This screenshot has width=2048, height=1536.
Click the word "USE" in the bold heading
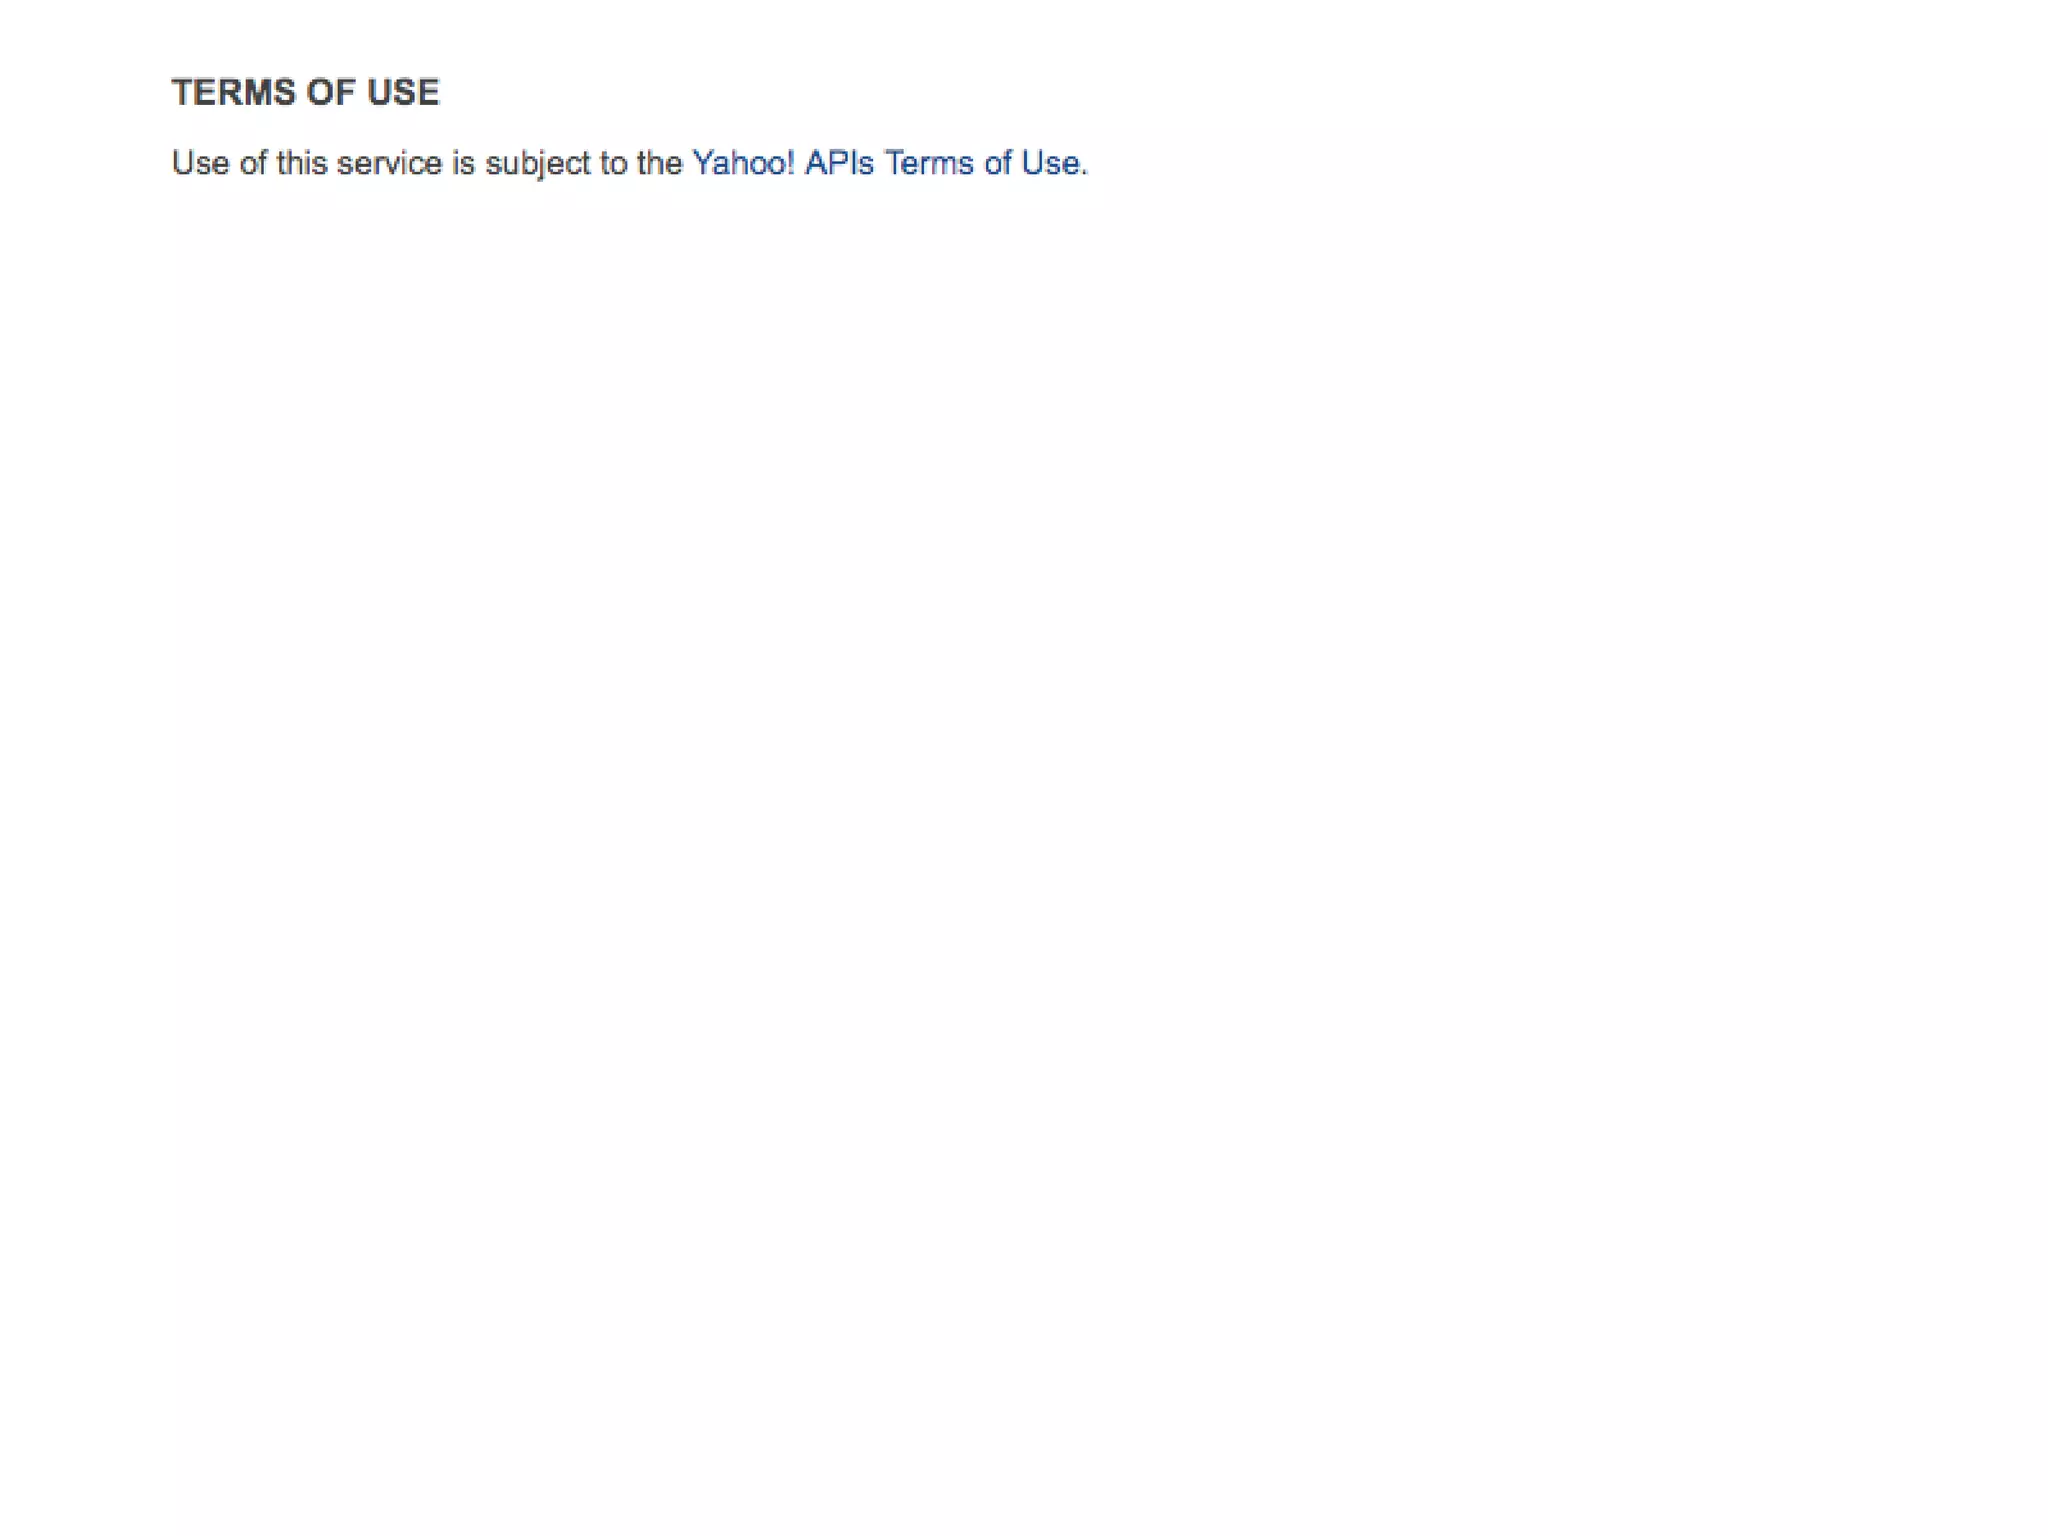tap(403, 92)
